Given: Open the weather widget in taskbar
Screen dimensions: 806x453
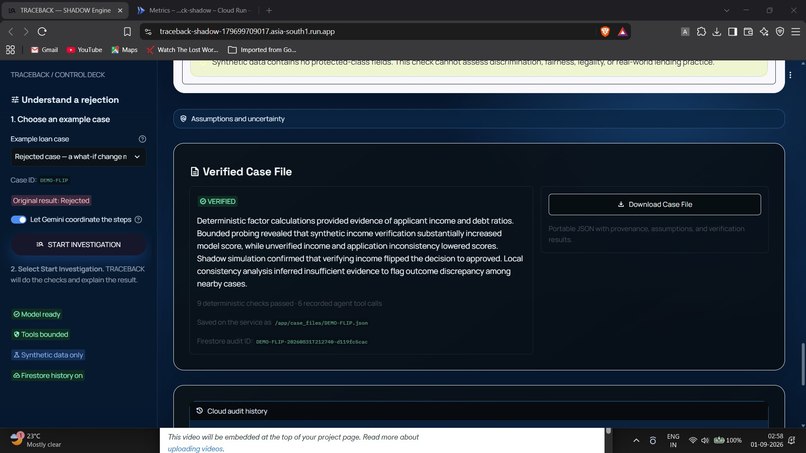Looking at the screenshot, I should tap(36, 440).
